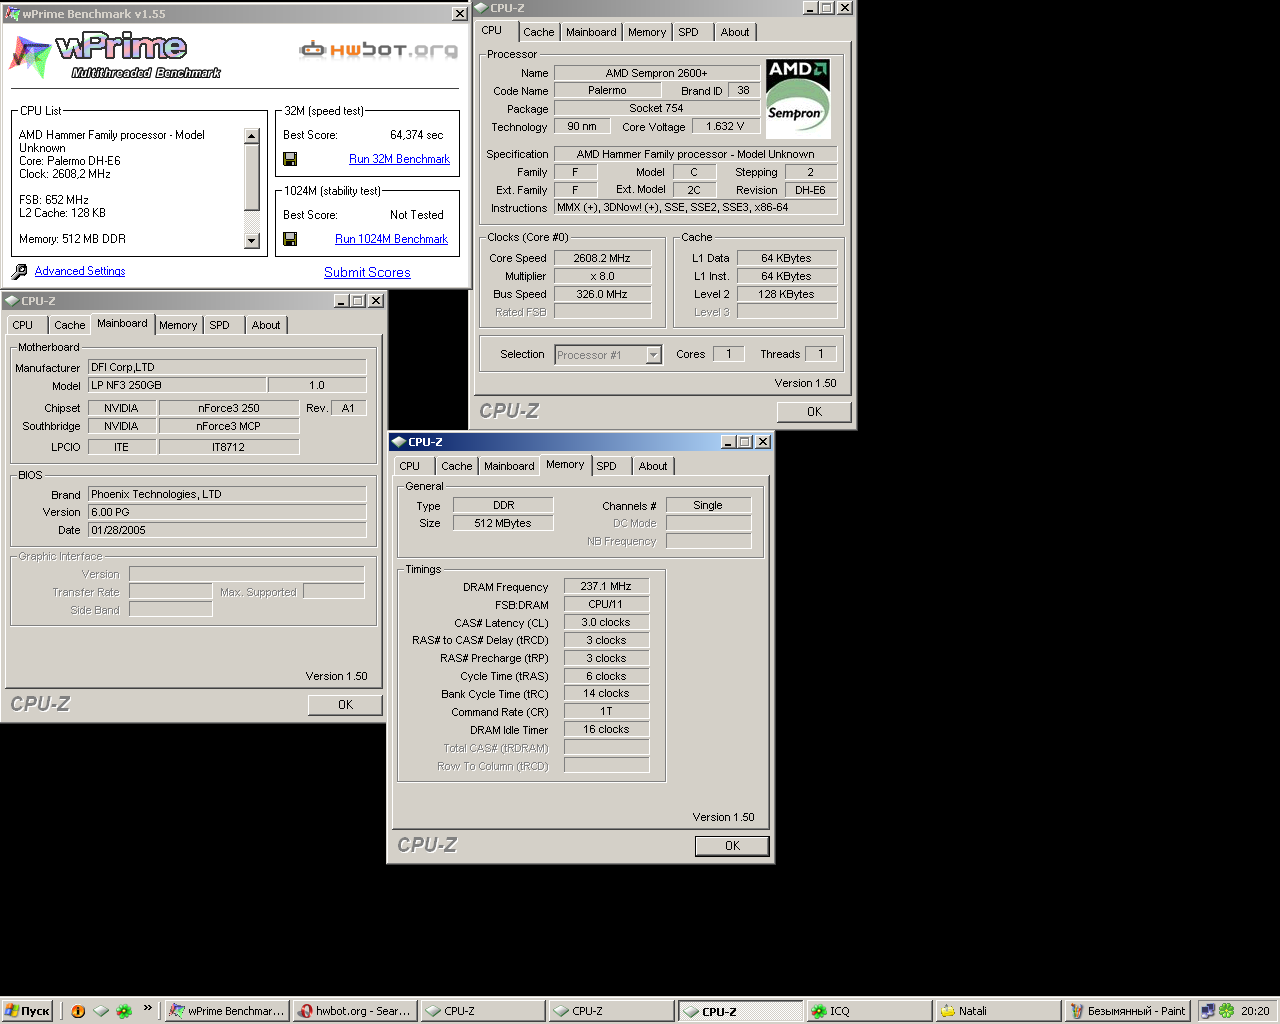The image size is (1280, 1024).
Task: Click the Bus Speed value 326.0 MHz
Action: pyautogui.click(x=602, y=294)
